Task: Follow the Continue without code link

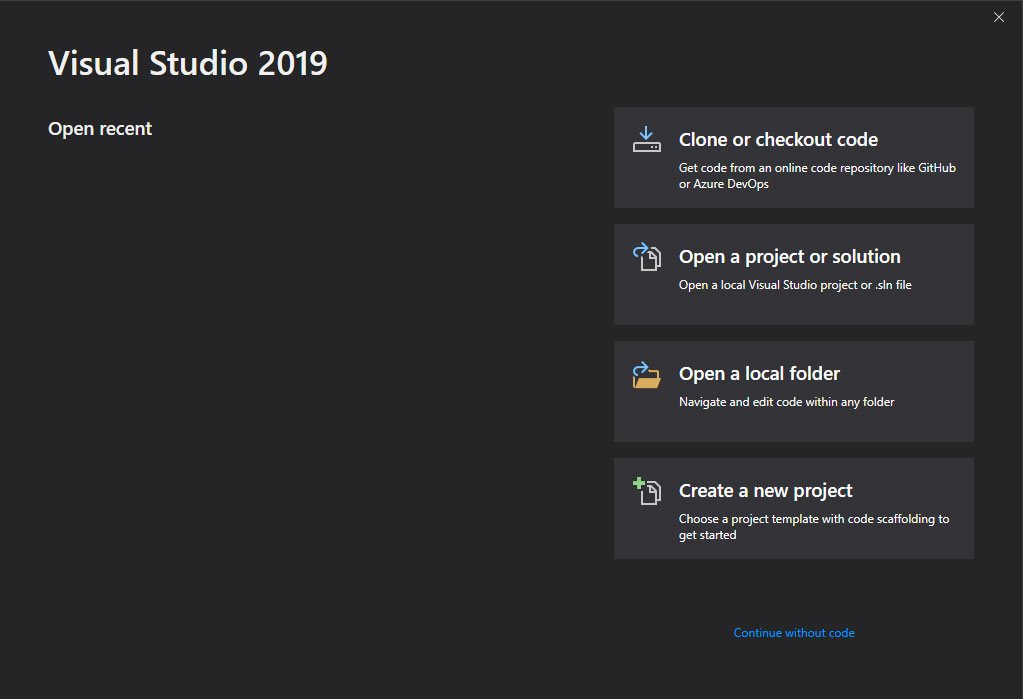Action: click(794, 632)
